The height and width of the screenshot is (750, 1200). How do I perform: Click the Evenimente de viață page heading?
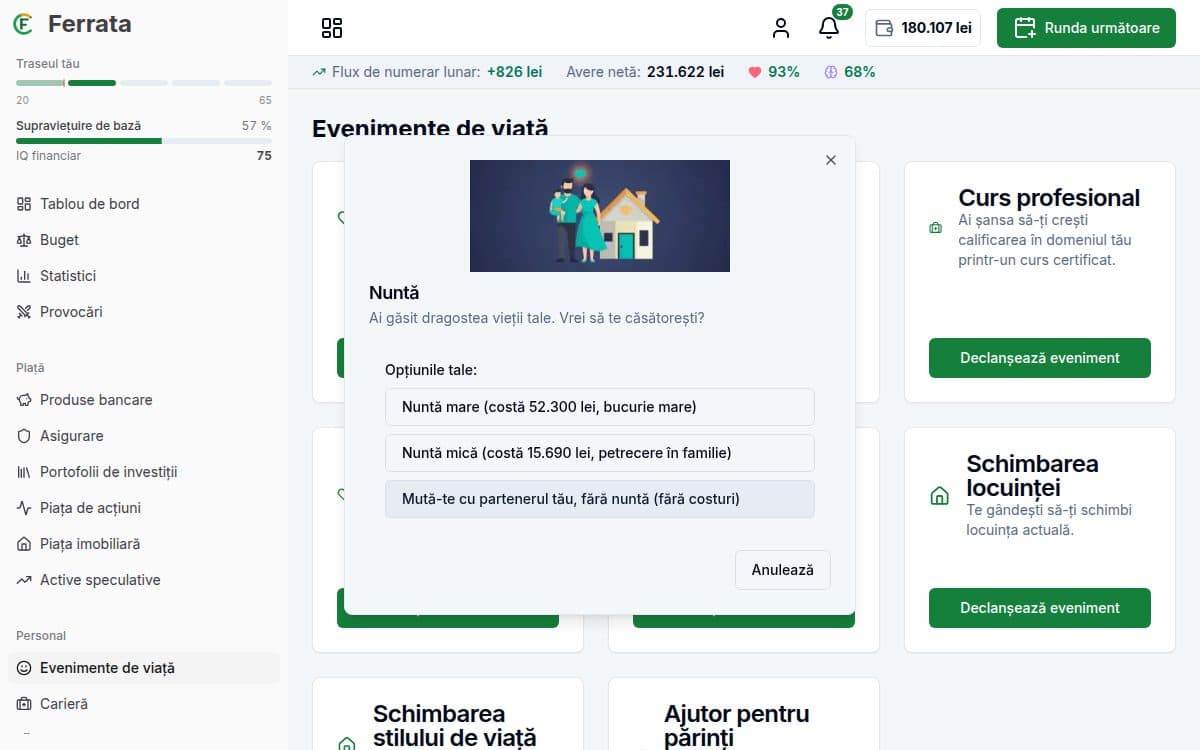point(430,128)
